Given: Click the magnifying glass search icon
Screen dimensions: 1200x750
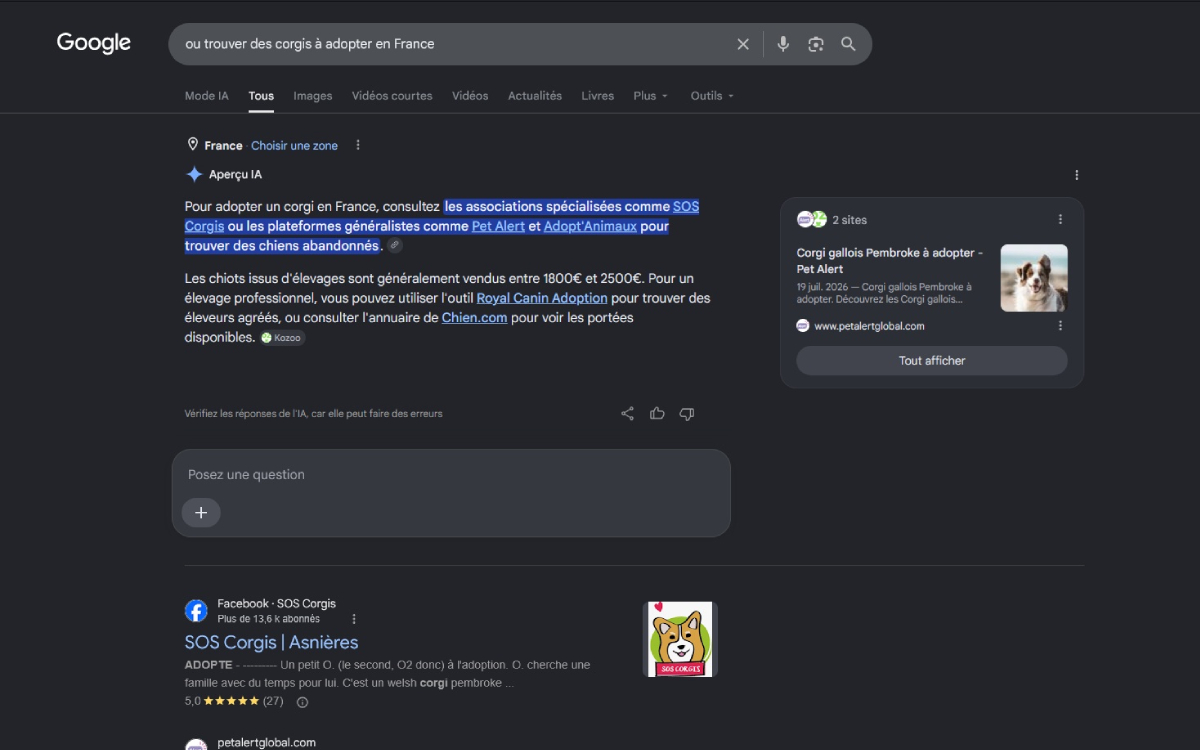Looking at the screenshot, I should (848, 44).
